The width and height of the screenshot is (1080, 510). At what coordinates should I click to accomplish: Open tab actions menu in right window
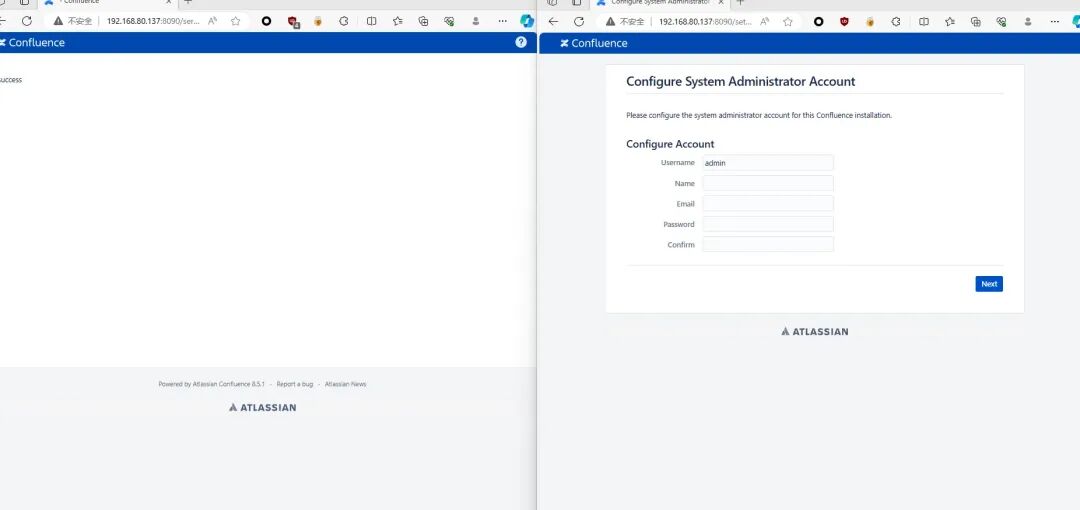pos(577,2)
